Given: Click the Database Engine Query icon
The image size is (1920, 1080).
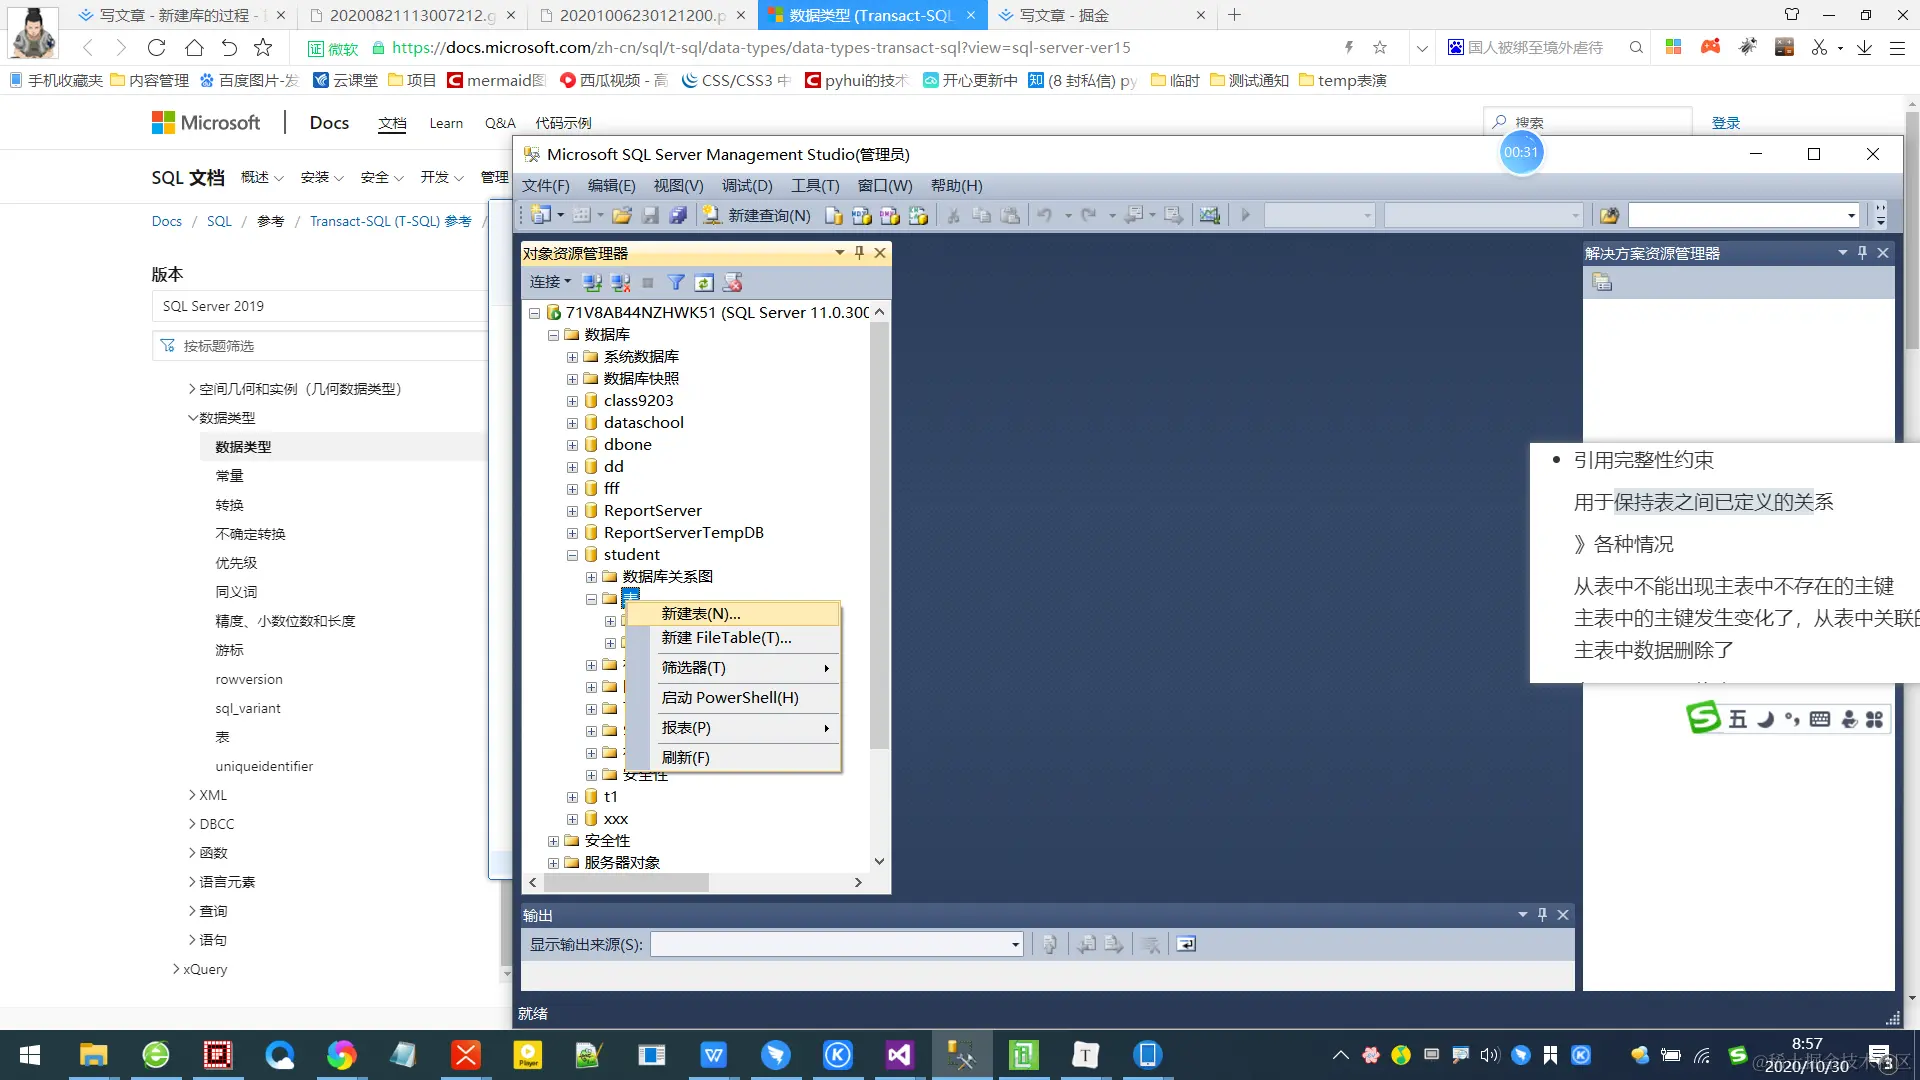Looking at the screenshot, I should click(x=834, y=215).
